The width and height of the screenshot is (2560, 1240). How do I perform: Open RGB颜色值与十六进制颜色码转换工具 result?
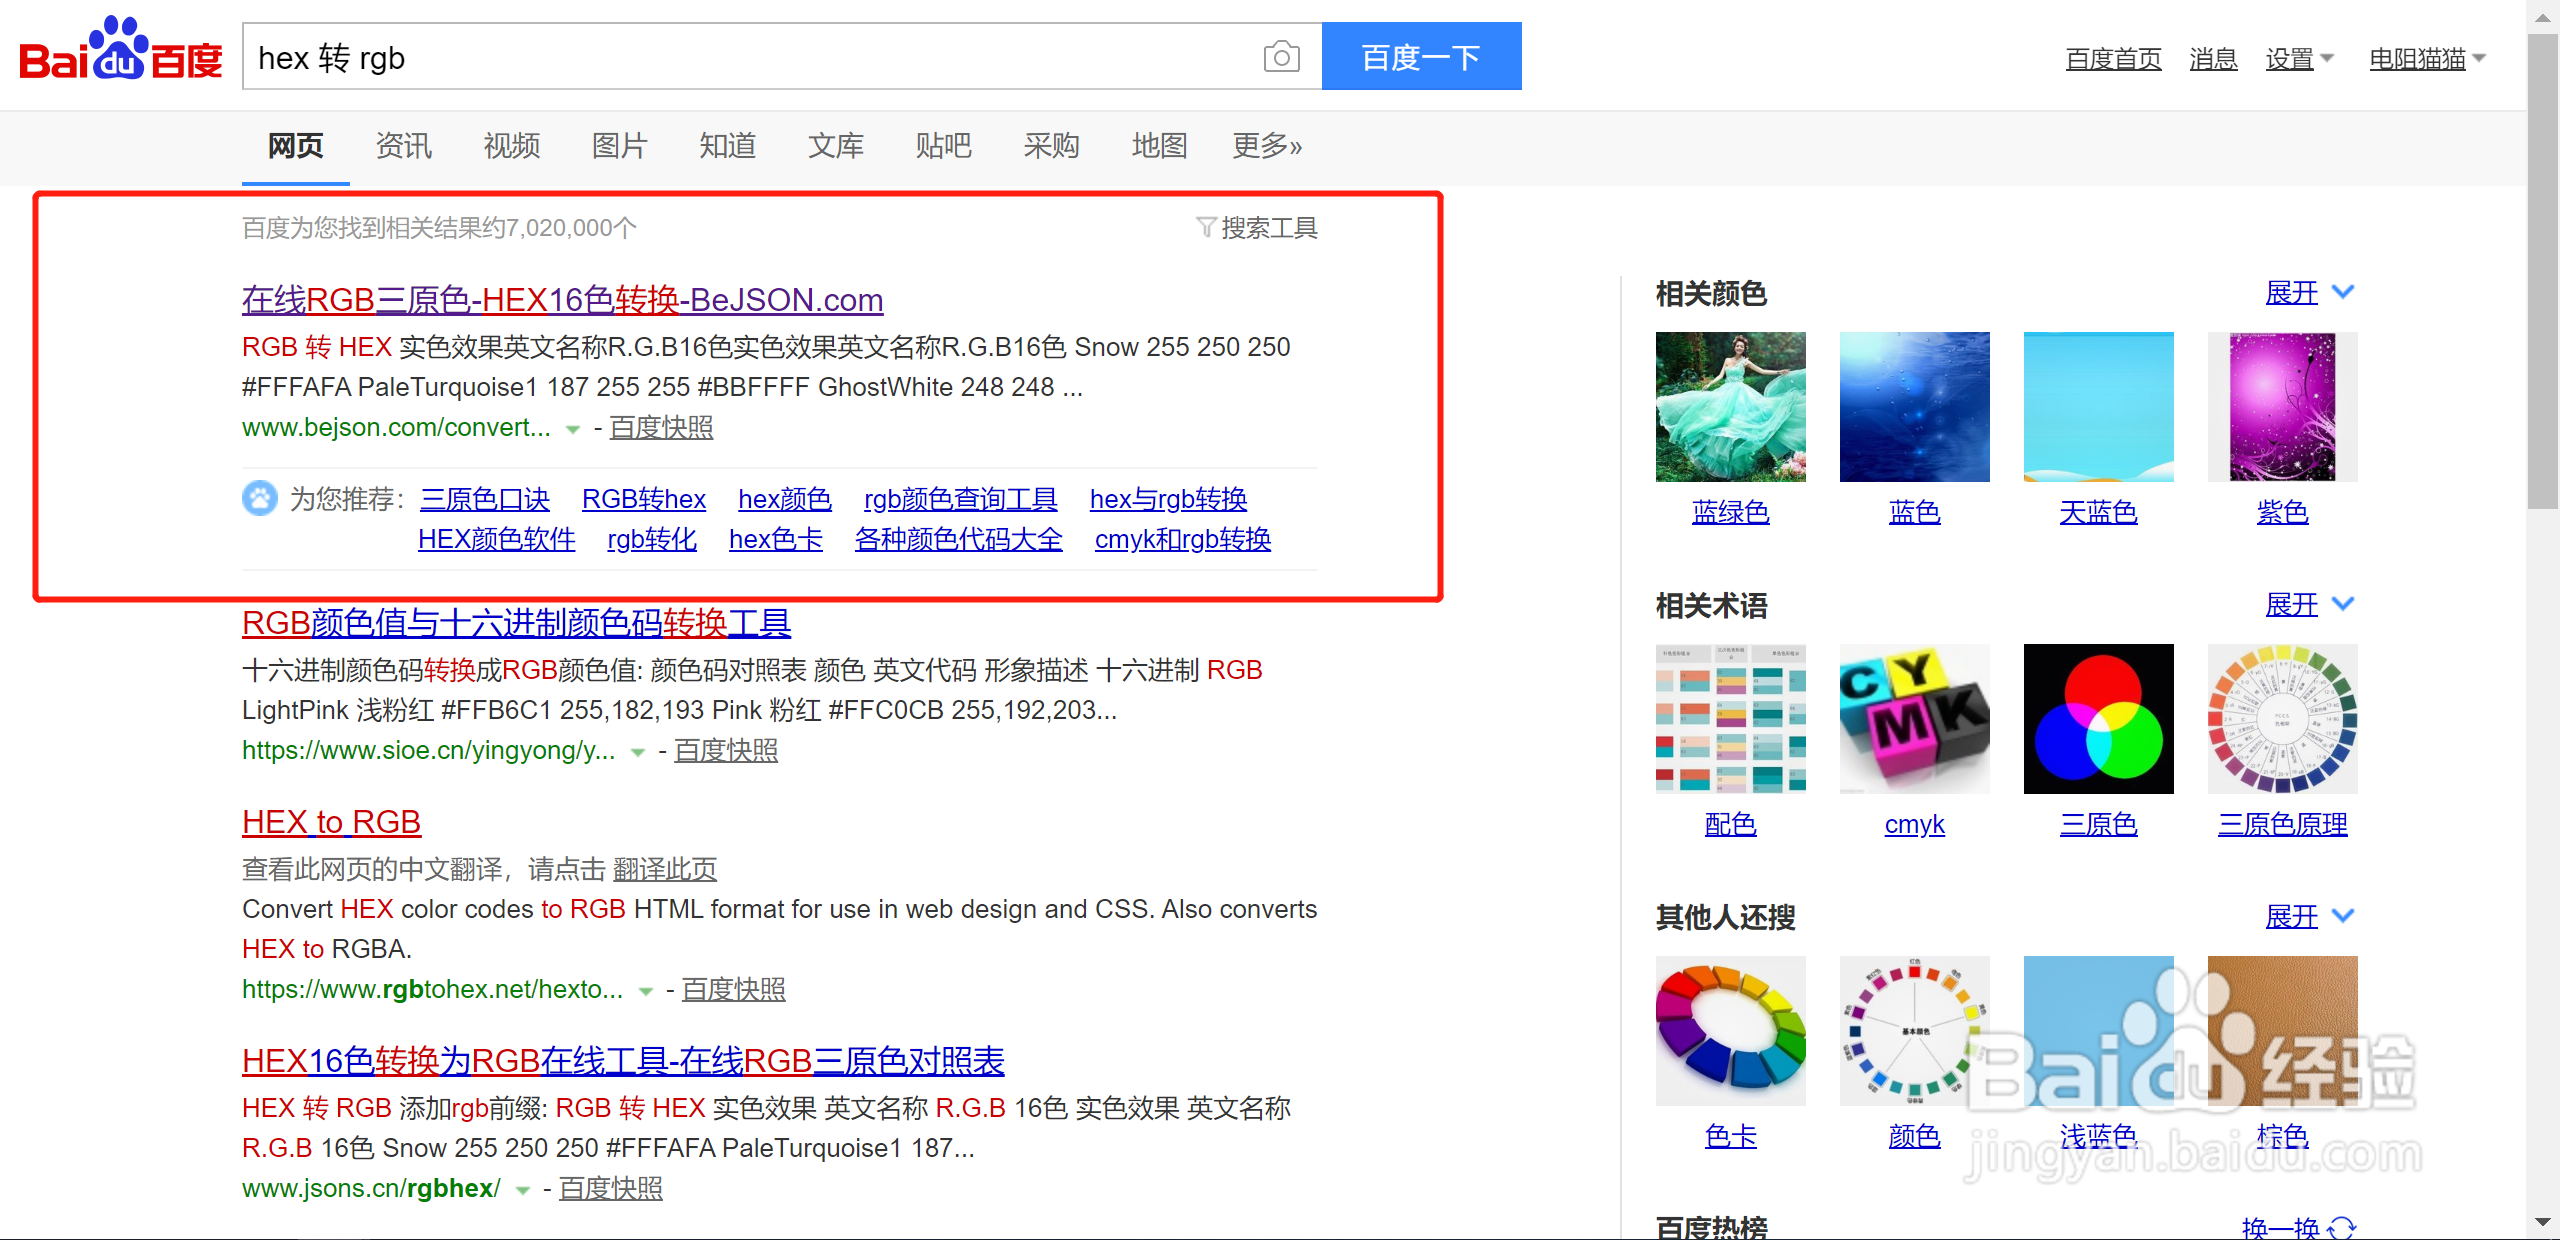coord(517,622)
